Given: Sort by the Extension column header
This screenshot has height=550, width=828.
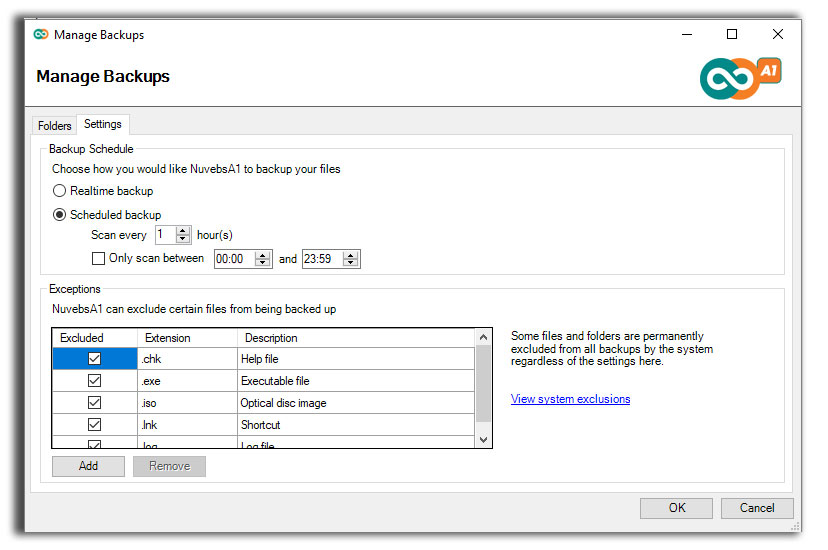Looking at the screenshot, I should pyautogui.click(x=187, y=338).
